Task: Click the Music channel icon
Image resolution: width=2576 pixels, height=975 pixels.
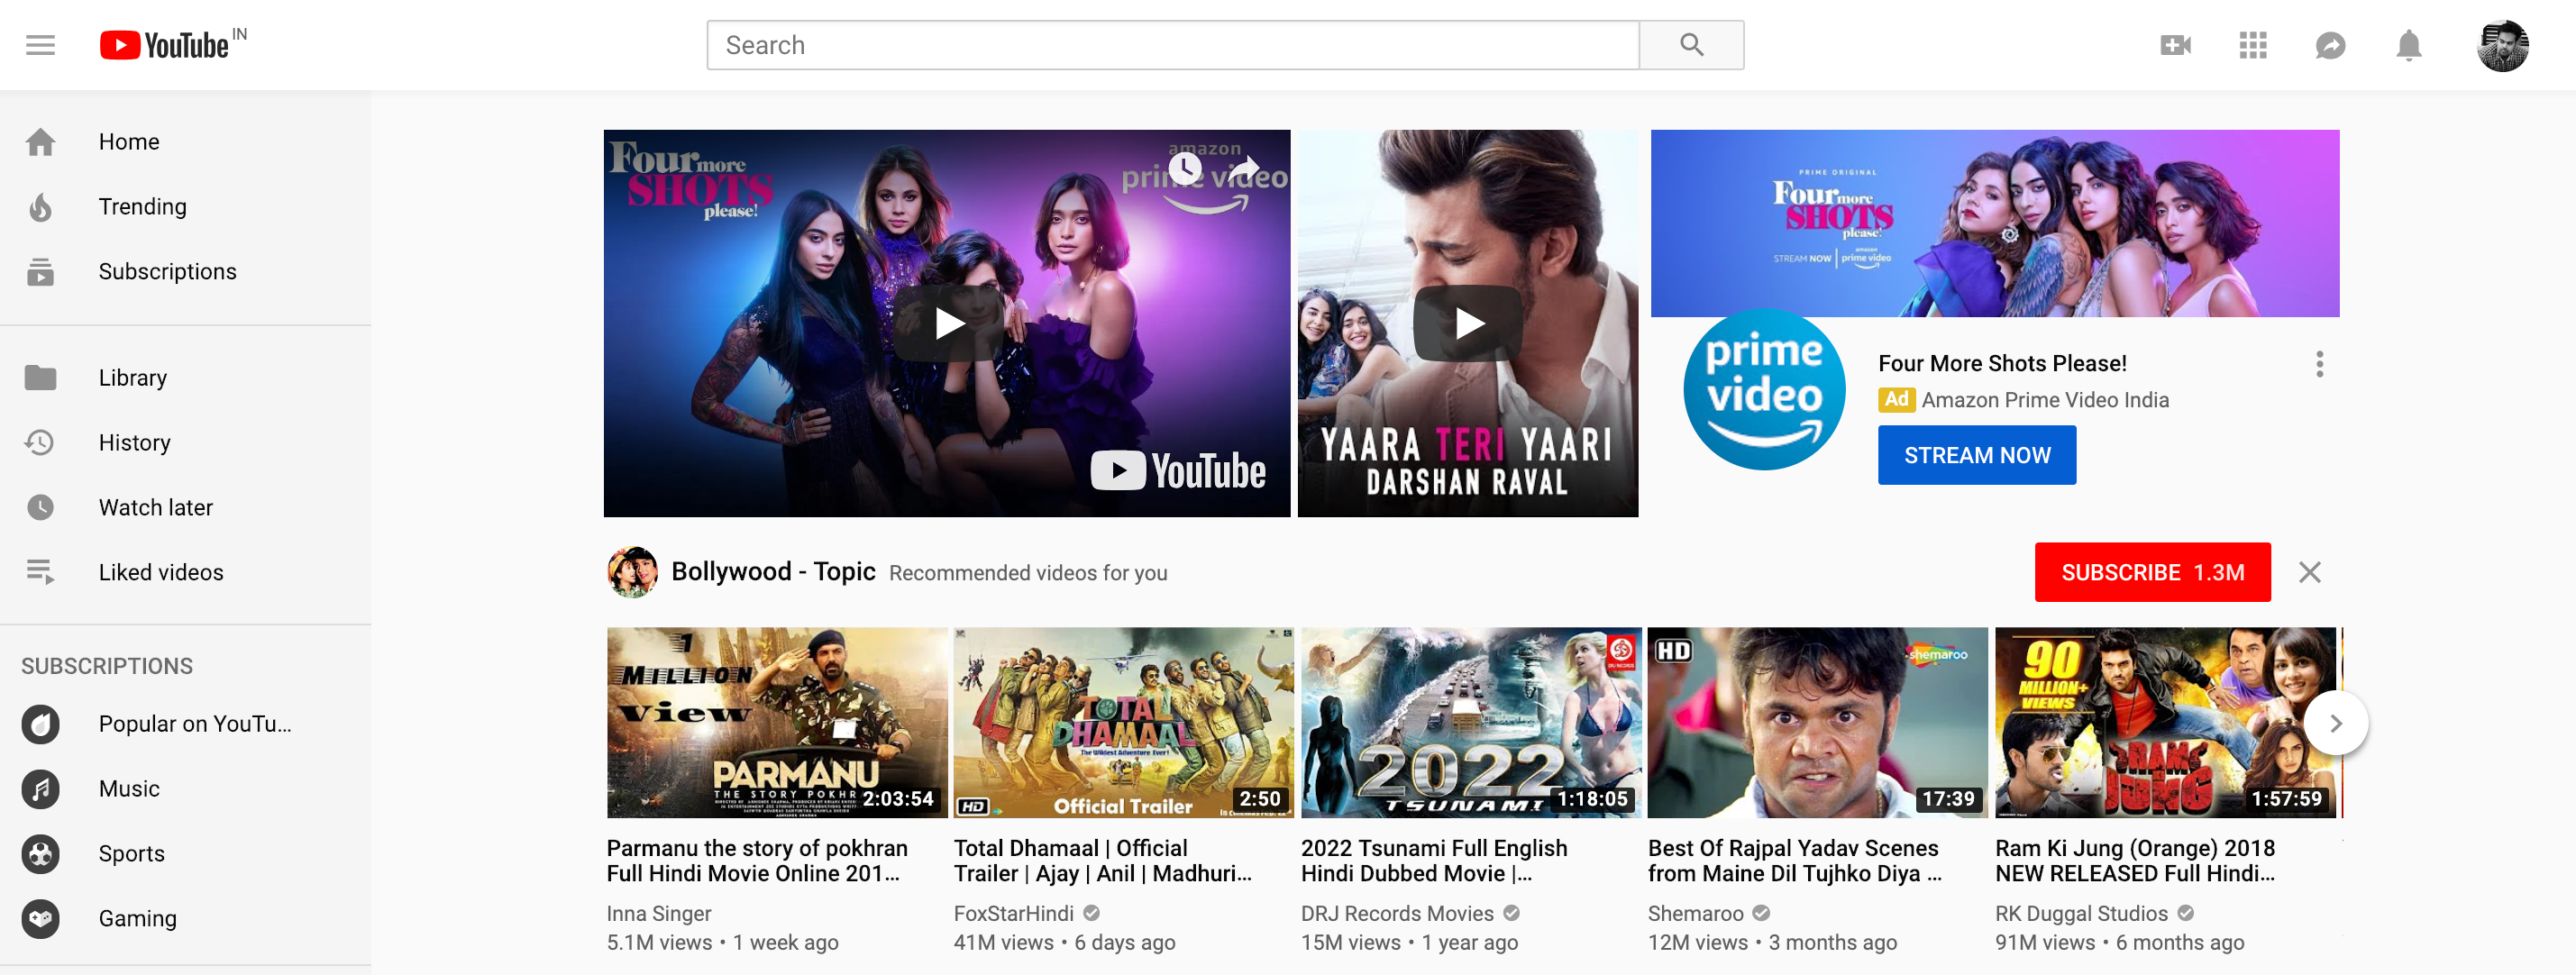Action: 40,789
